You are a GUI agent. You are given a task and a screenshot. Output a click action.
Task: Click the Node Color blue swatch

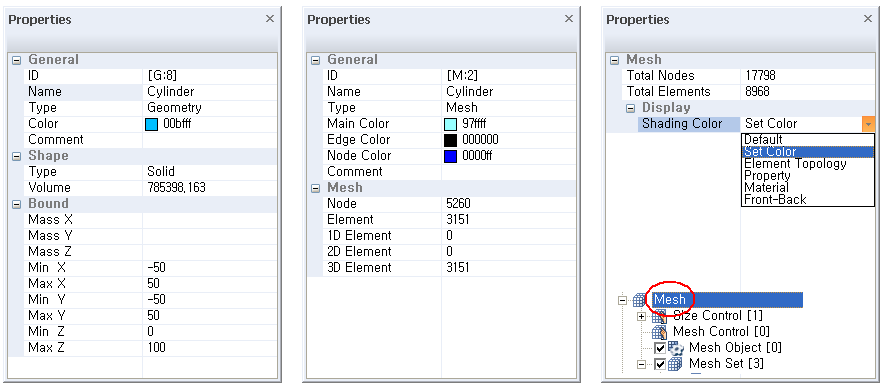click(x=451, y=156)
